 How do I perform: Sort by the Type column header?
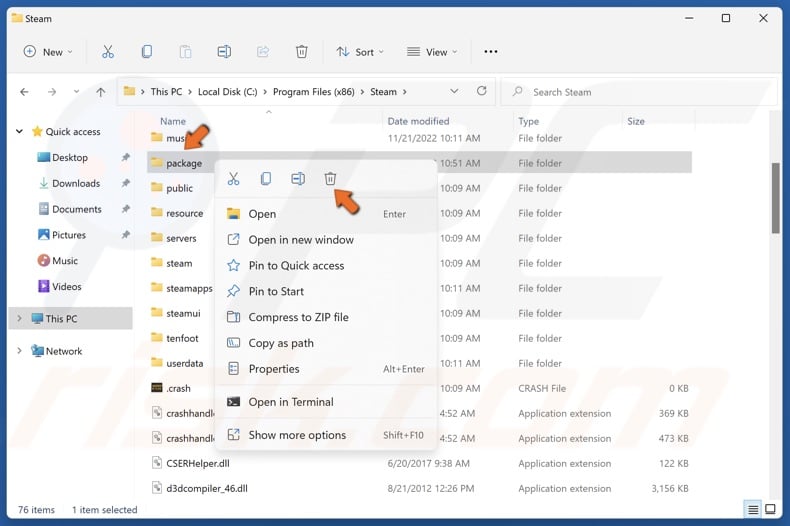tap(529, 121)
